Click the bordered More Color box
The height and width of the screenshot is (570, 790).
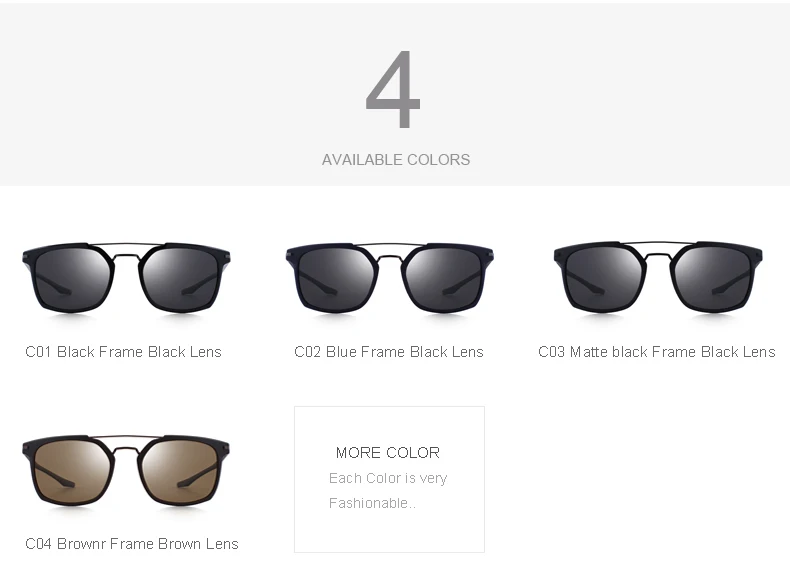[x=389, y=479]
